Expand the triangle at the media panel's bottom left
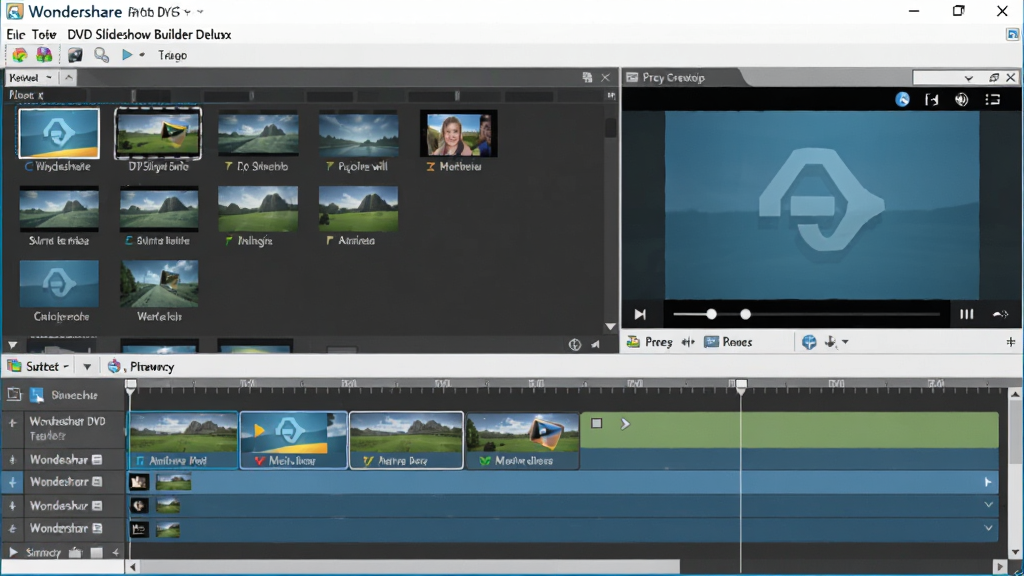This screenshot has height=576, width=1024. (12, 345)
